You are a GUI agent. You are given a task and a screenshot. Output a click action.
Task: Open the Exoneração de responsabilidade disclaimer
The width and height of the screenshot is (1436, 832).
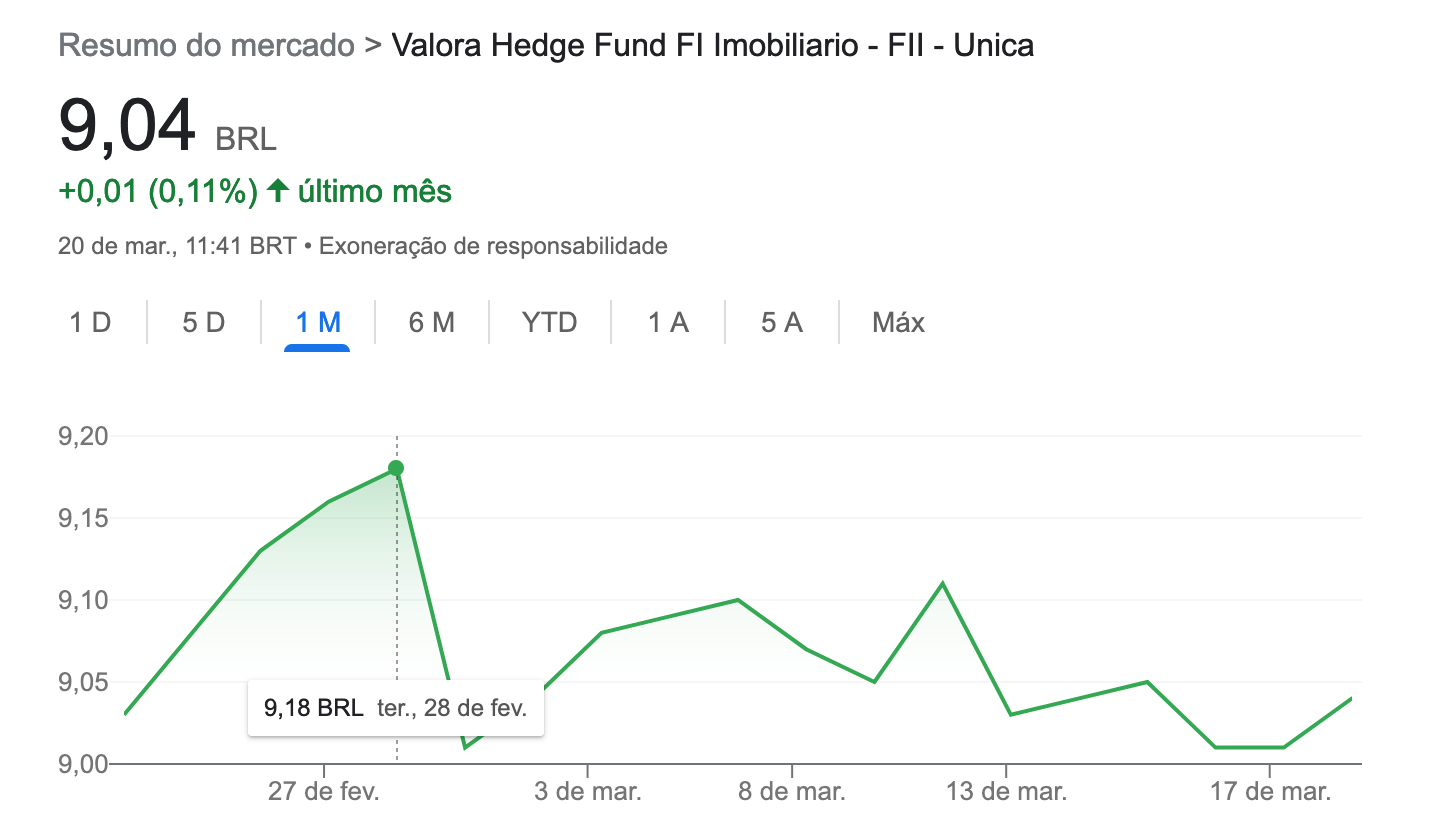pyautogui.click(x=491, y=245)
